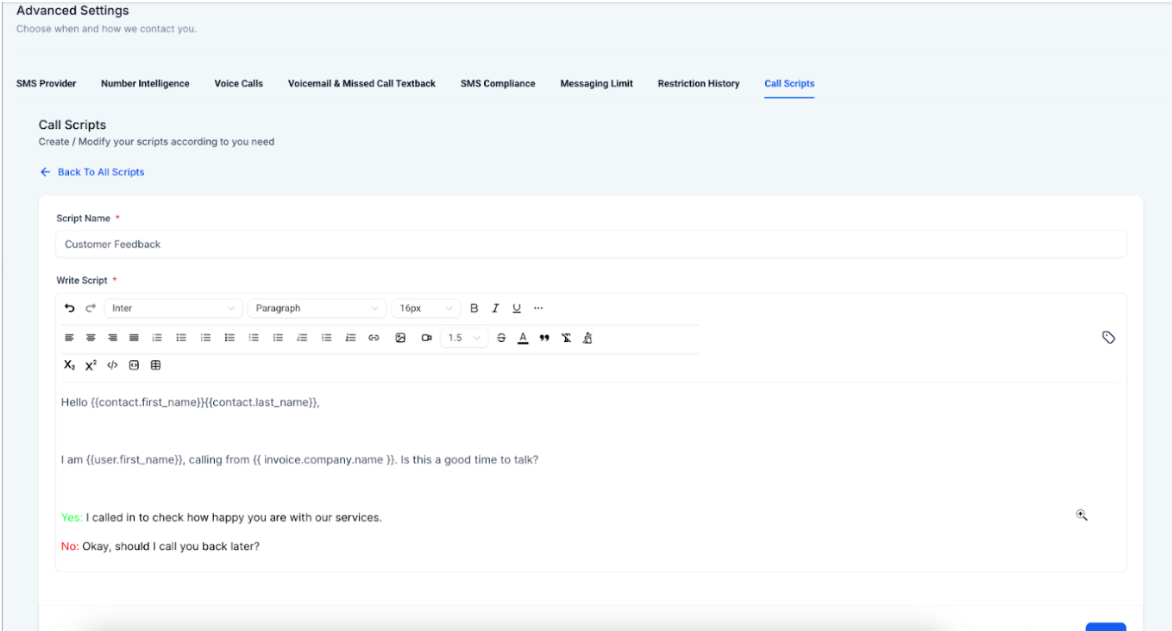Viewport: 1172px width, 631px height.
Task: Open the text color picker
Action: [x=523, y=338]
